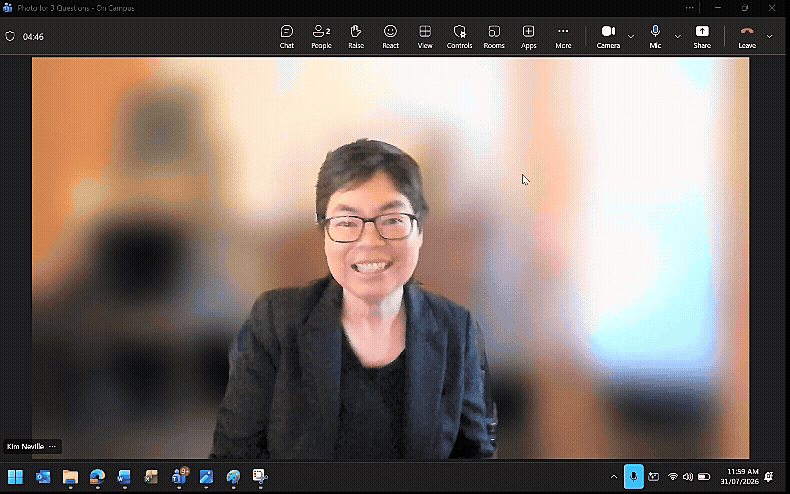Viewport: 790px width, 494px height.
Task: Click the shield meeting security icon
Action: coord(10,36)
